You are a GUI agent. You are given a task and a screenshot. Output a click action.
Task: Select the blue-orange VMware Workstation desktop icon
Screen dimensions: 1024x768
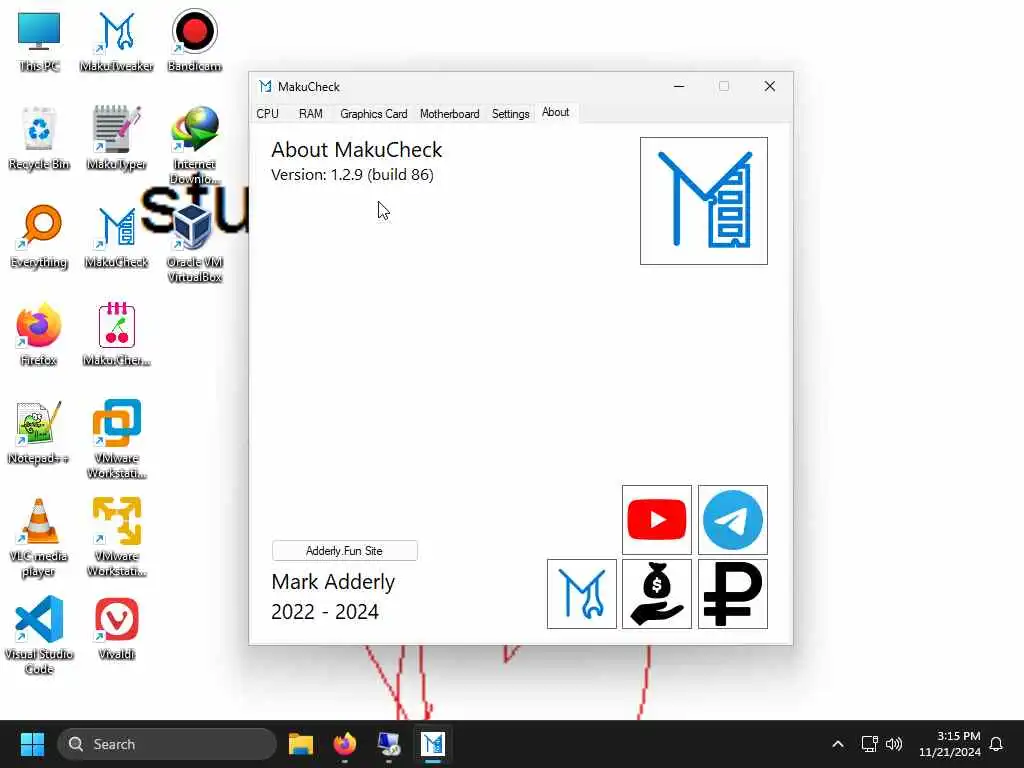[x=117, y=439]
